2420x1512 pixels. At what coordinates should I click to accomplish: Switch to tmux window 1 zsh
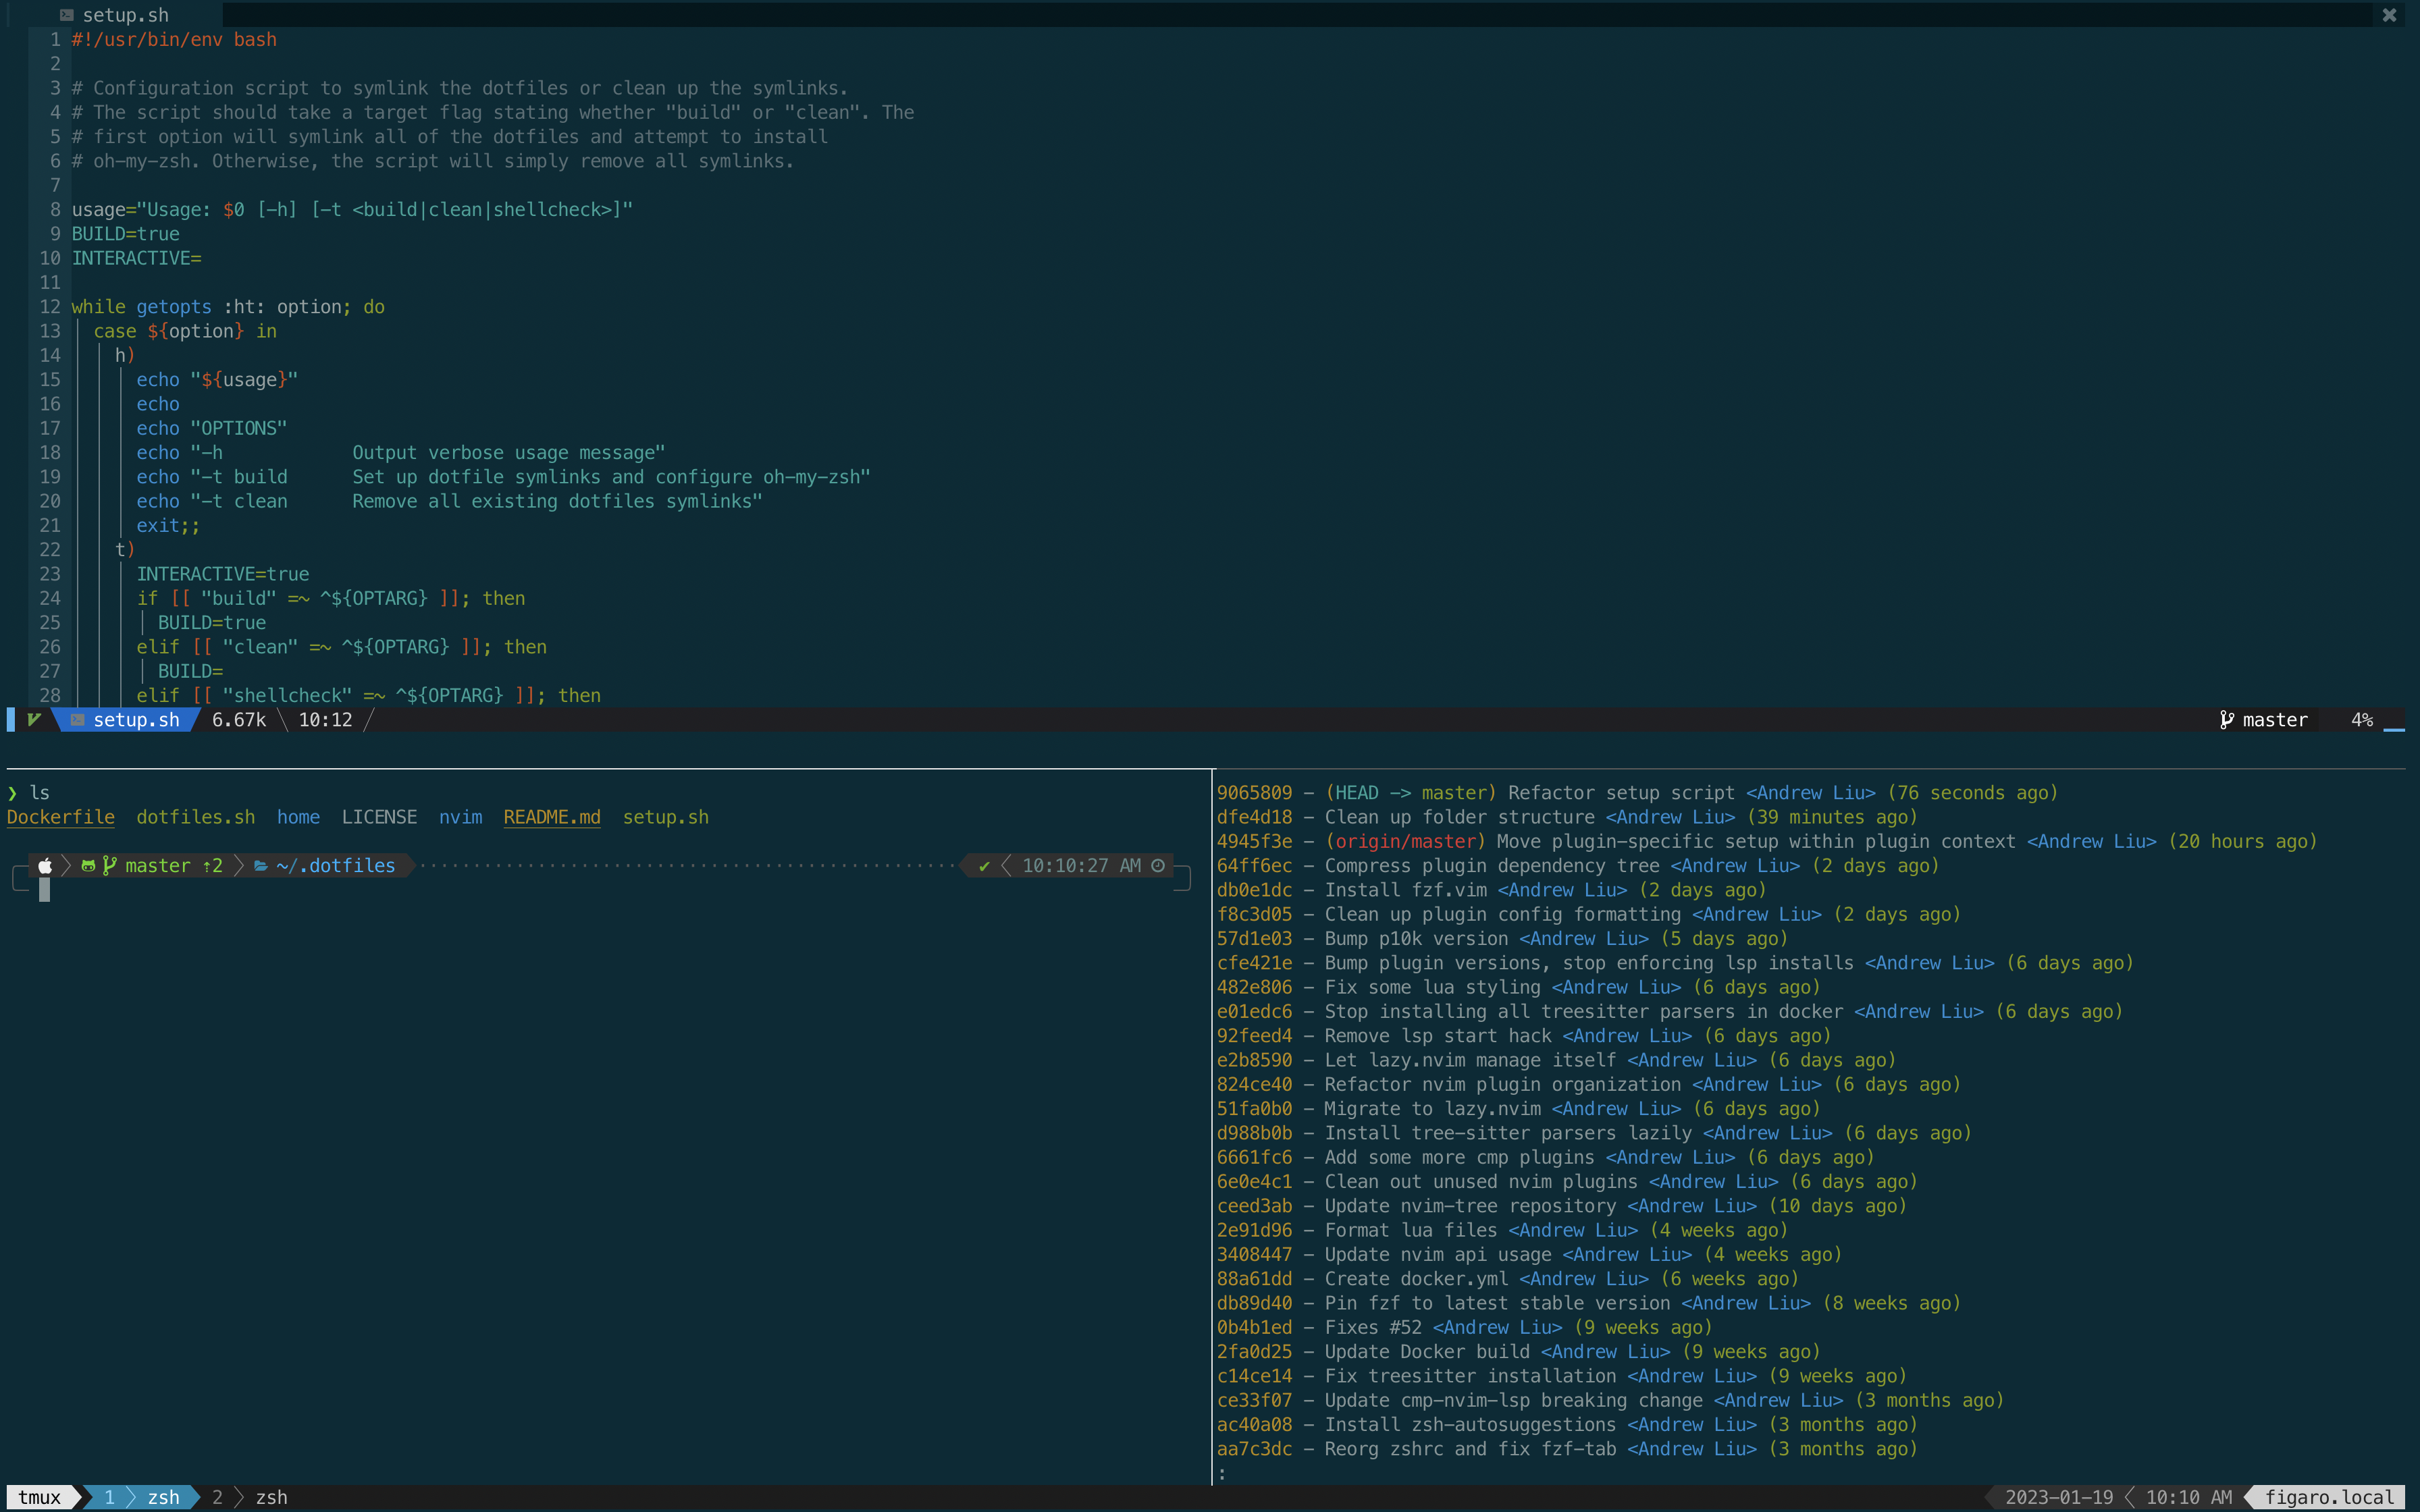[x=142, y=1497]
